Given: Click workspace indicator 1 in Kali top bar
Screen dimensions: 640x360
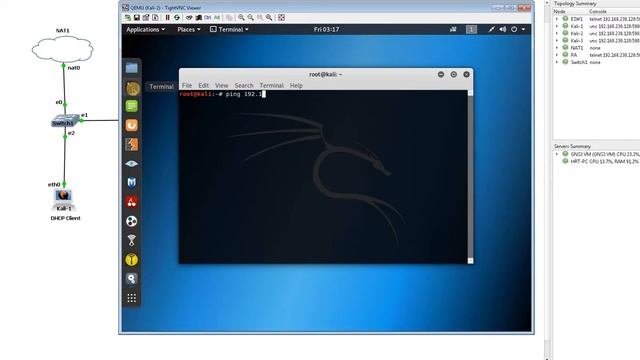Looking at the screenshot, I should pos(471,29).
